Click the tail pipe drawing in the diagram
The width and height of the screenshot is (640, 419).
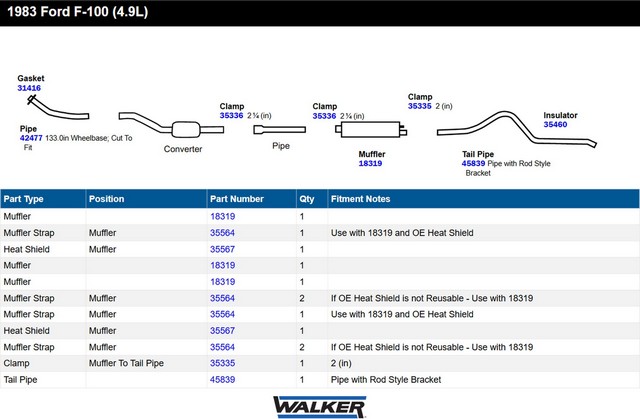[x=517, y=129]
